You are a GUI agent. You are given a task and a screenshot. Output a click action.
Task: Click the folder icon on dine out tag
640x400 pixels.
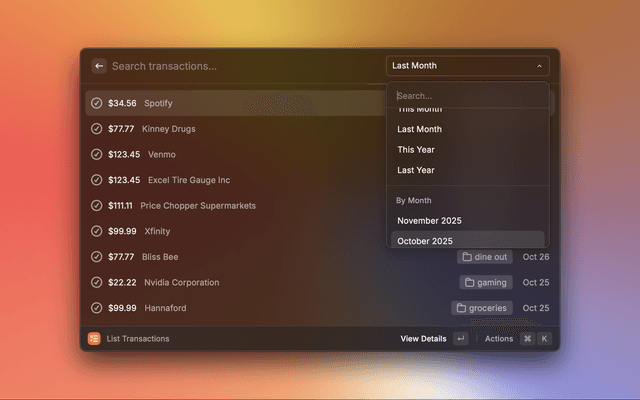click(467, 257)
